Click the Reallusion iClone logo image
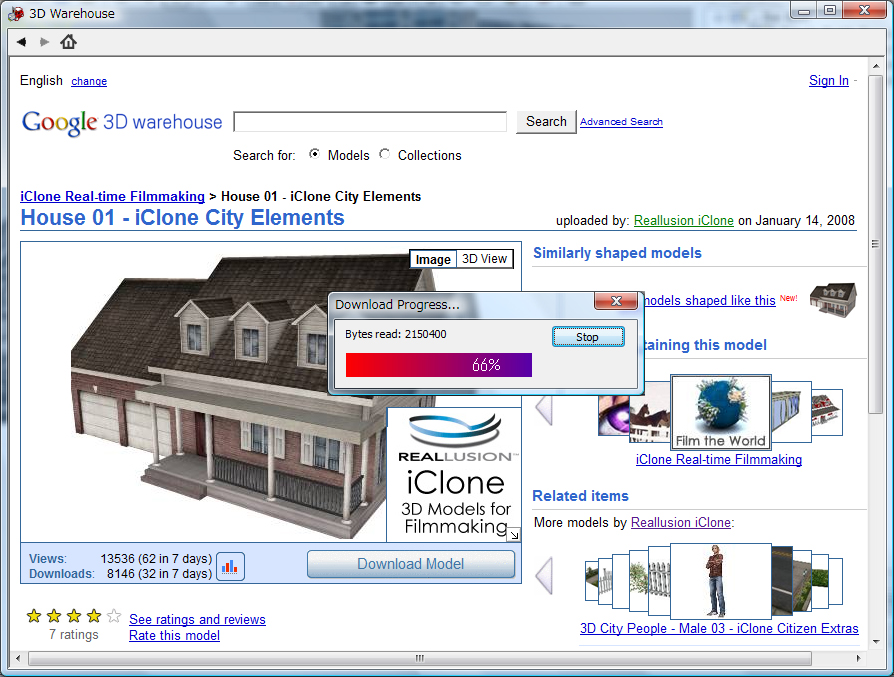Image resolution: width=894 pixels, height=677 pixels. [454, 475]
